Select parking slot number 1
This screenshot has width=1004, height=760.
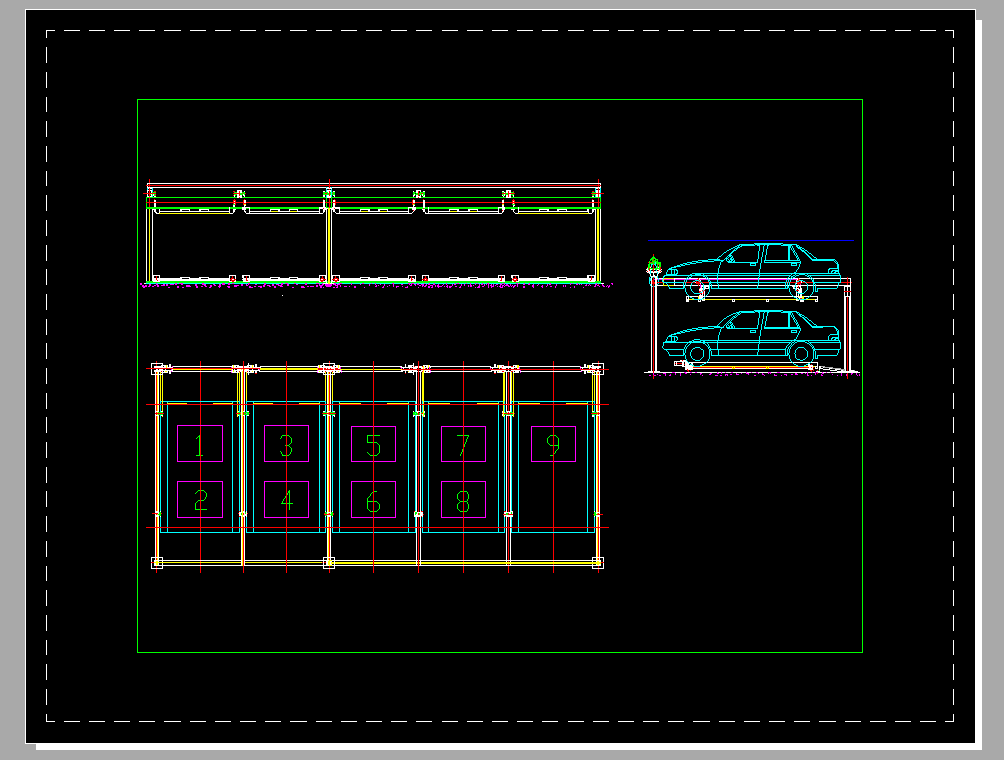(x=200, y=443)
